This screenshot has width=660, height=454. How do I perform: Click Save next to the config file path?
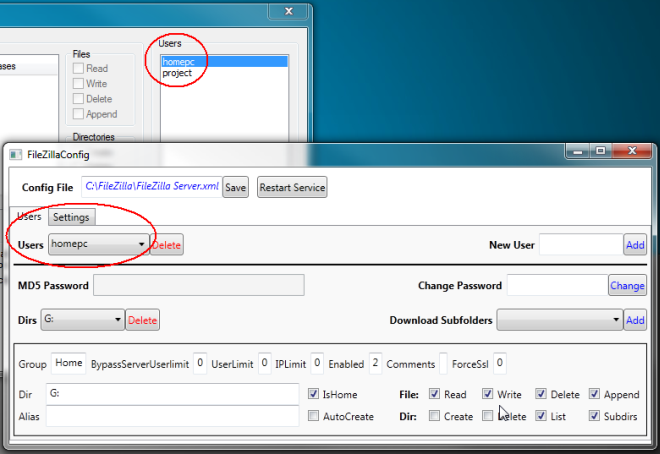pos(235,187)
